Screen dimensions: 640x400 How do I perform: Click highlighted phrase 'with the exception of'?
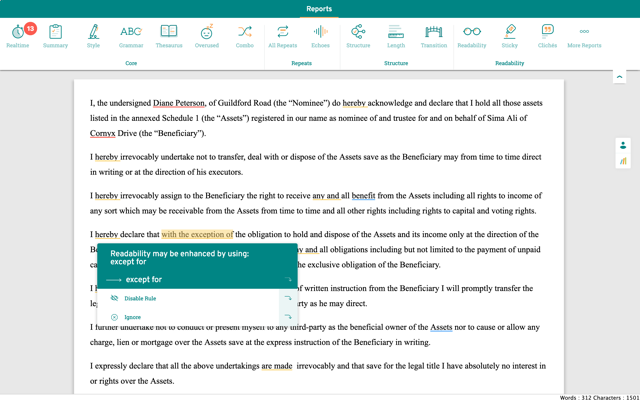(198, 234)
